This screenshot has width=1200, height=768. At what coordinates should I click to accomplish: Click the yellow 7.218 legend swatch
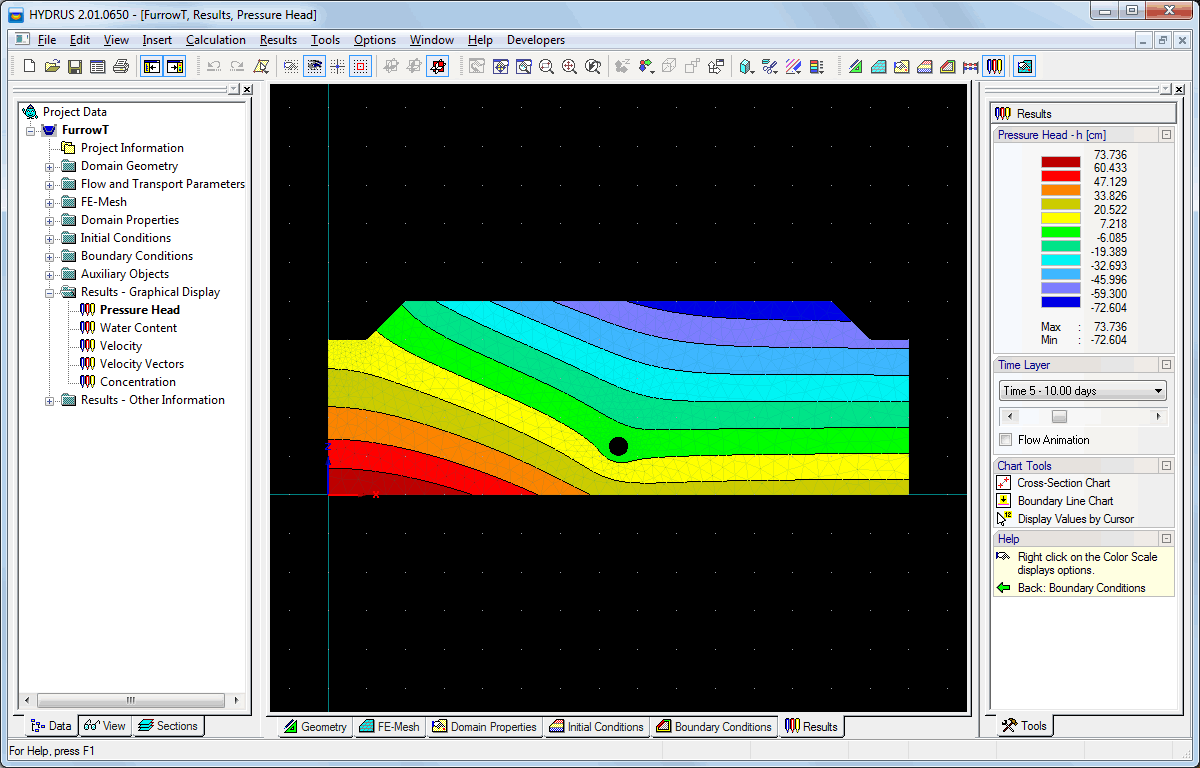[1061, 217]
